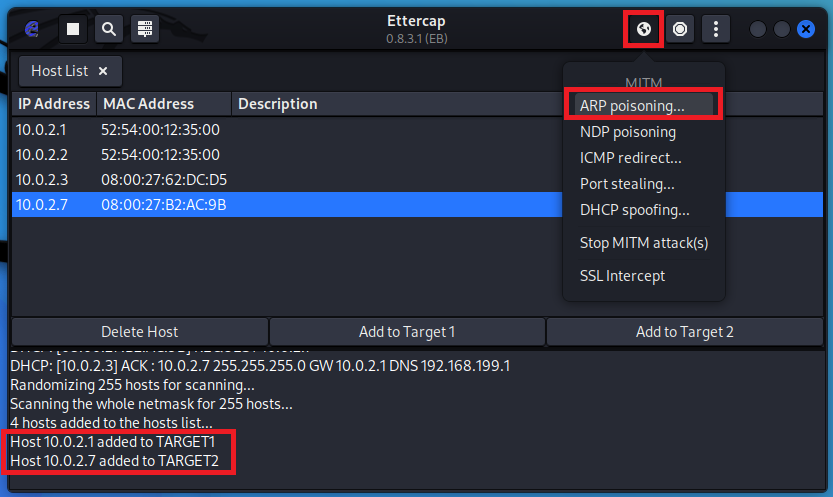This screenshot has height=497, width=833.
Task: Click log line '4 hosts added to the hosts list'
Action: point(111,423)
